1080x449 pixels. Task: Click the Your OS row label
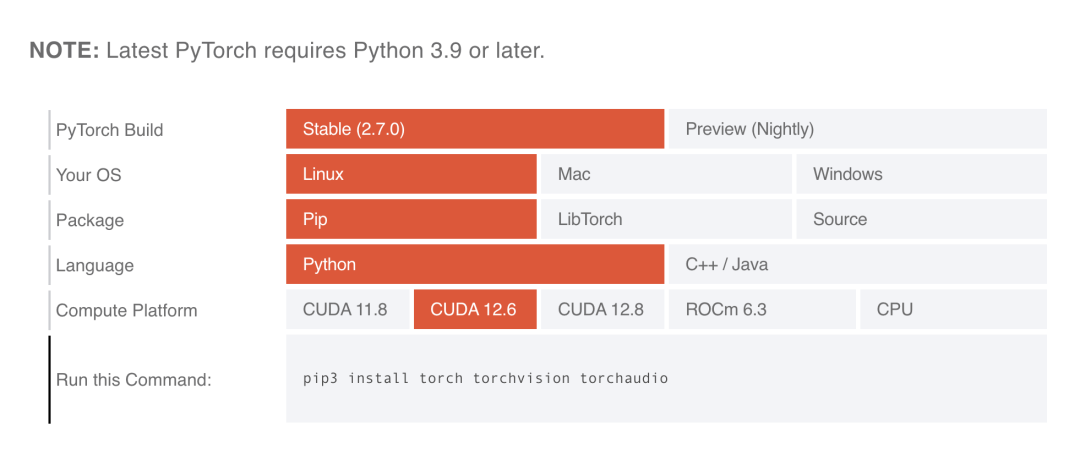click(89, 175)
